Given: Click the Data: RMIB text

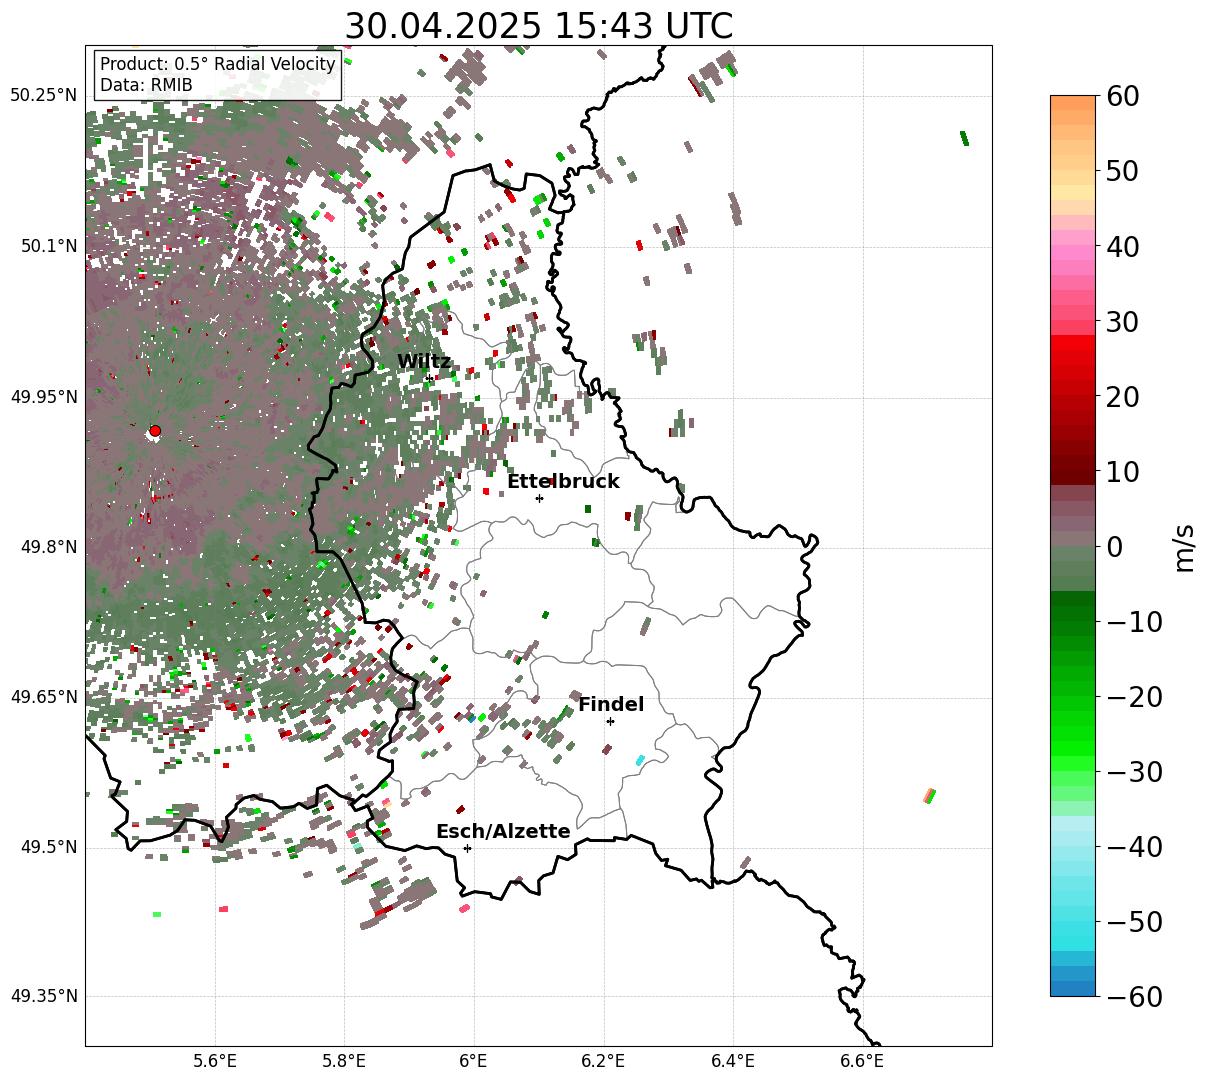Looking at the screenshot, I should pyautogui.click(x=146, y=86).
